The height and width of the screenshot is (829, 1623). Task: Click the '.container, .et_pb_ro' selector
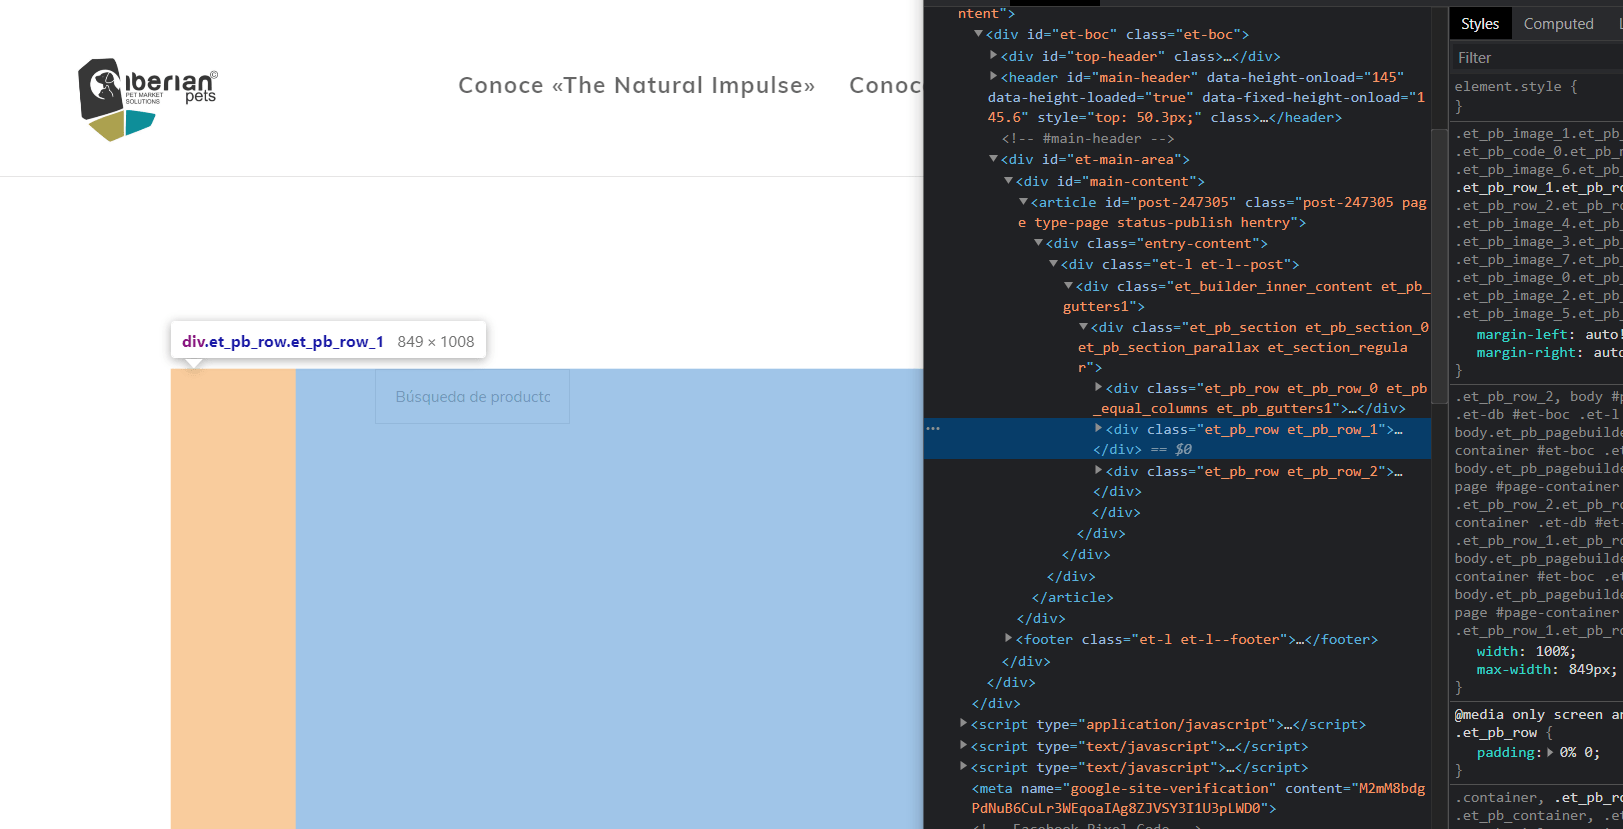1538,798
